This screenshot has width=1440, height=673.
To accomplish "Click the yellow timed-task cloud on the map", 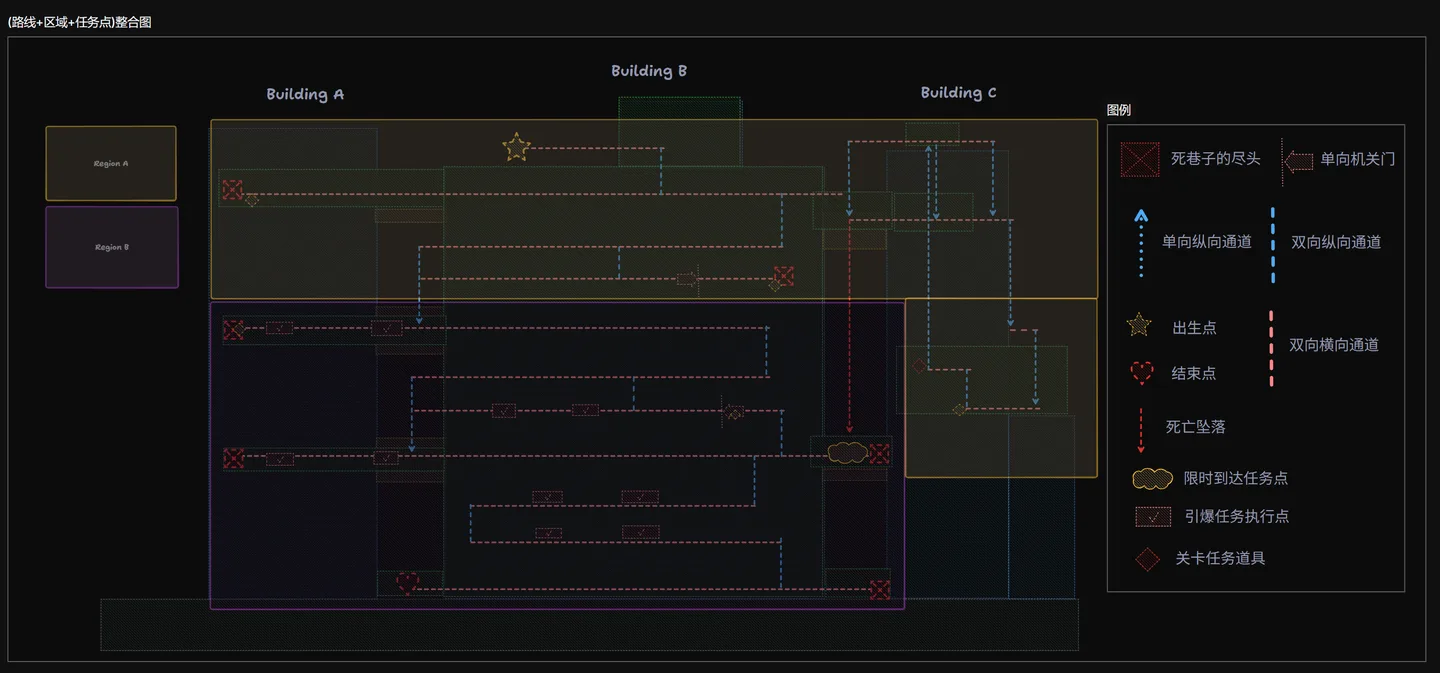I will [x=846, y=453].
